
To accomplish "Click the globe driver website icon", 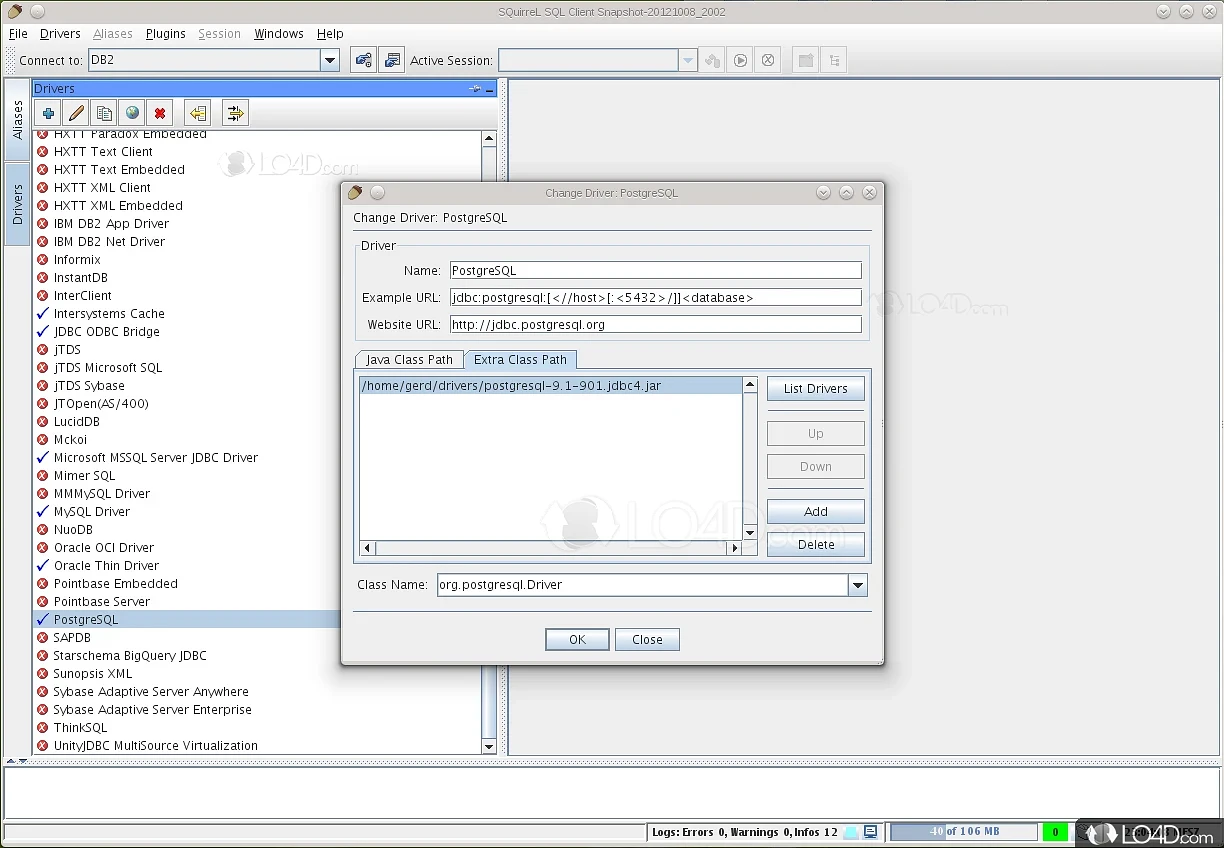I will coord(132,113).
